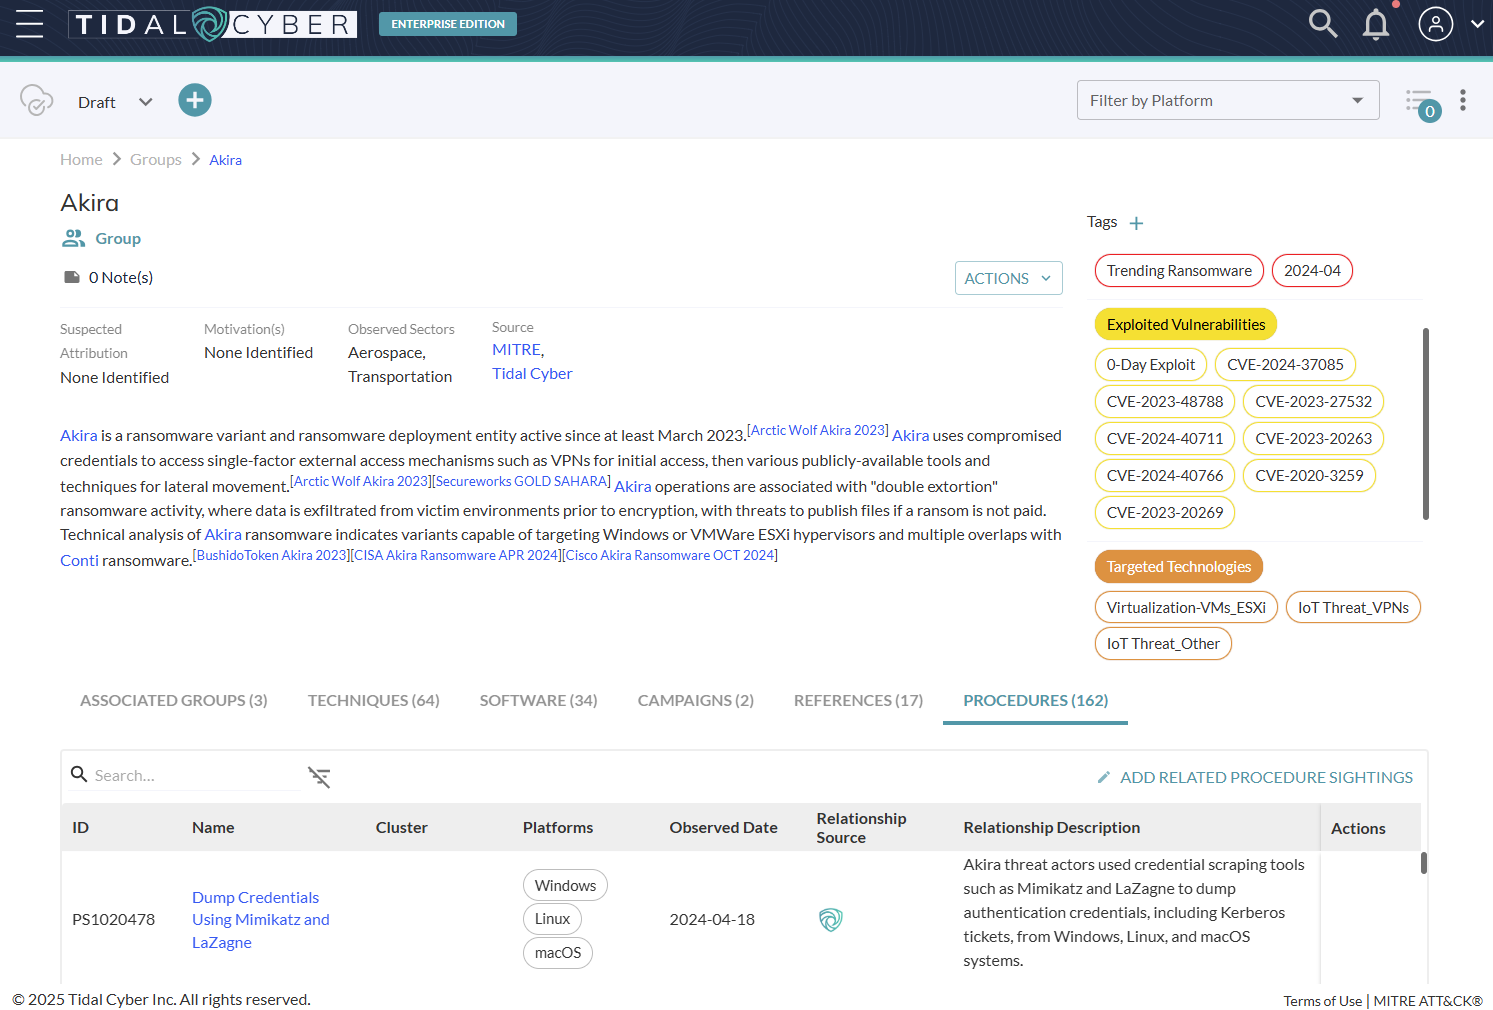Sort by Observed Date column header
Image resolution: width=1493 pixels, height=1010 pixels.
pos(723,828)
